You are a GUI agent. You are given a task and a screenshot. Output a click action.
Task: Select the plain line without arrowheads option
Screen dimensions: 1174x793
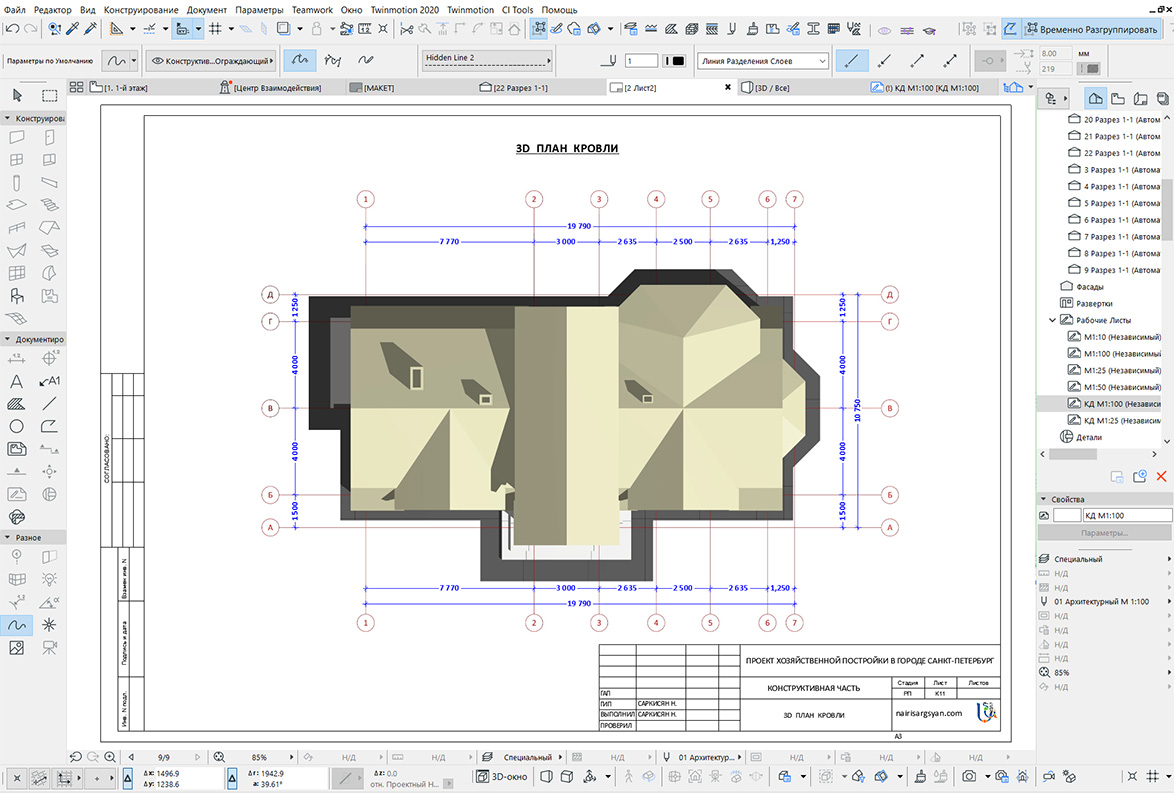click(x=851, y=61)
